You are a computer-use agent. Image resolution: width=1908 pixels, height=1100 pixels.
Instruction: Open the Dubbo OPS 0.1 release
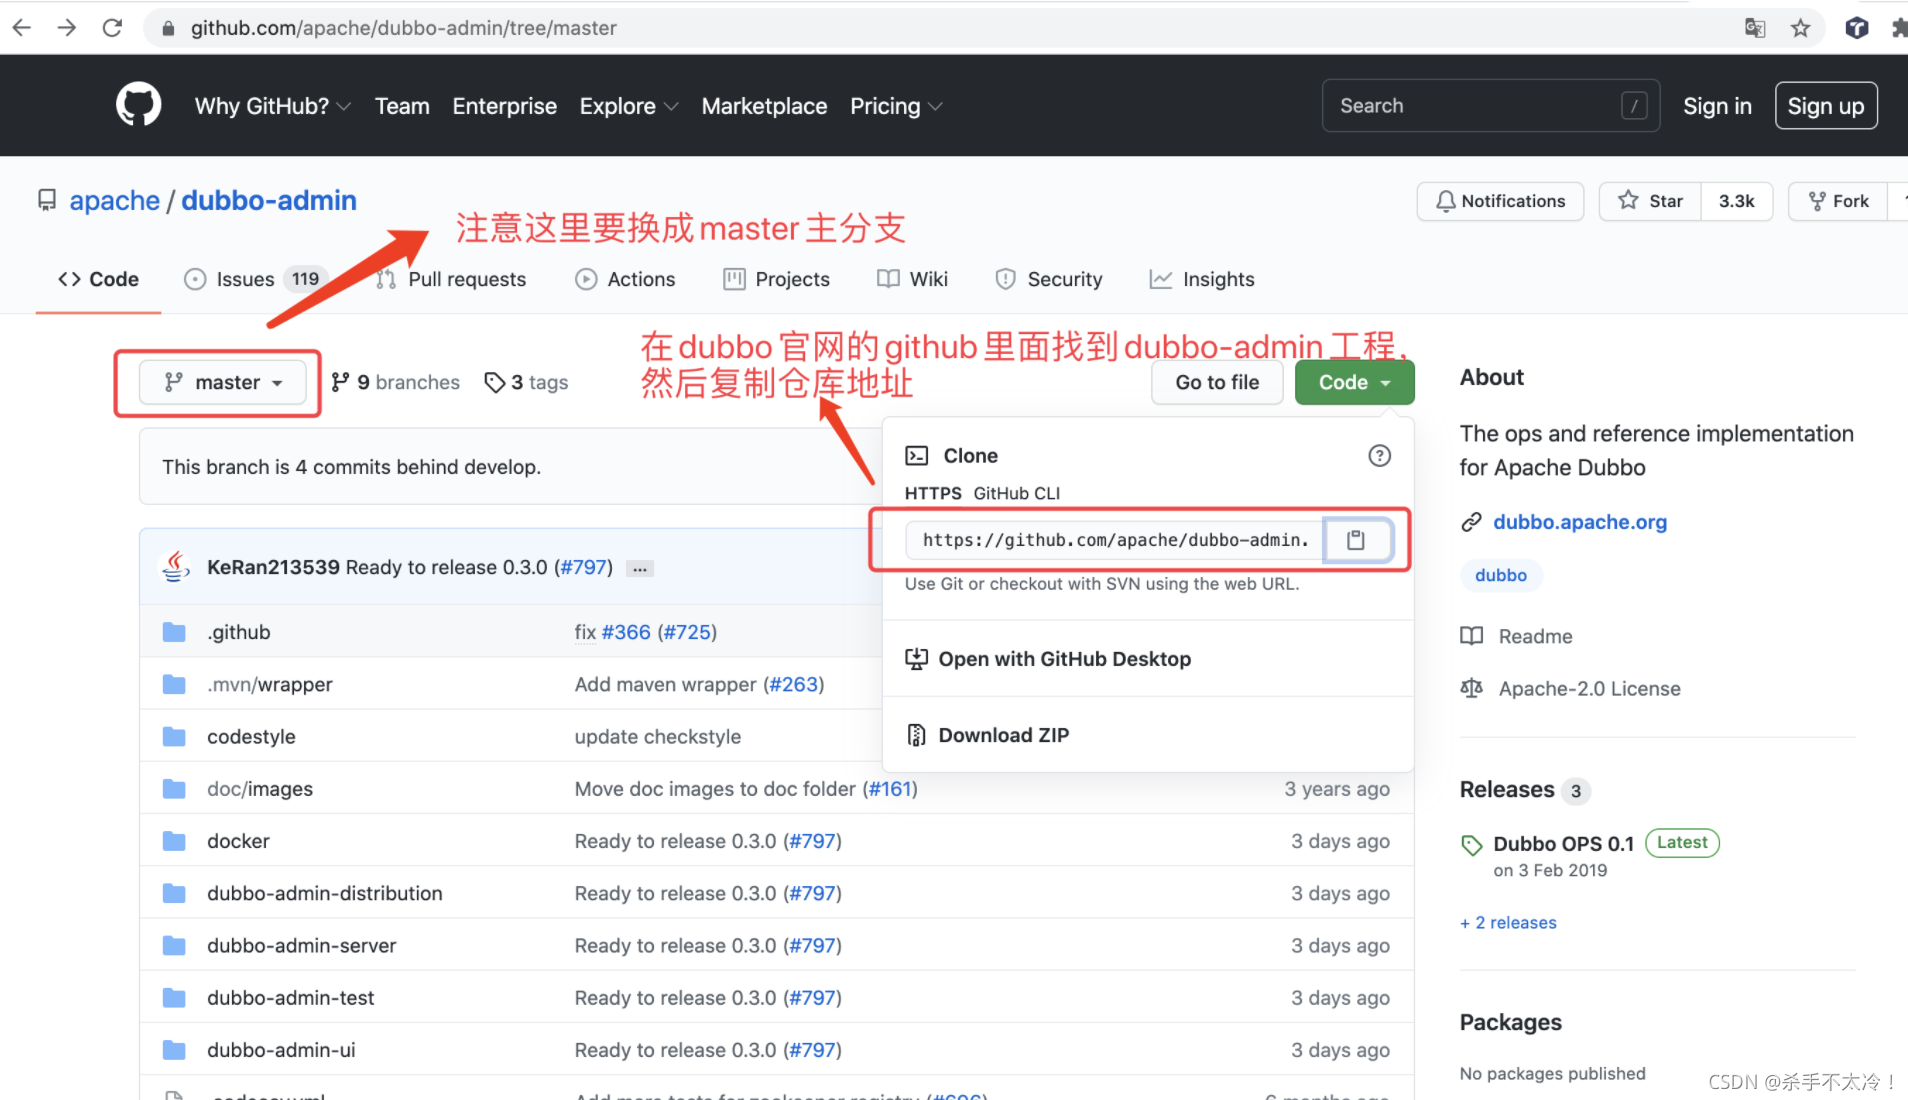click(x=1563, y=844)
